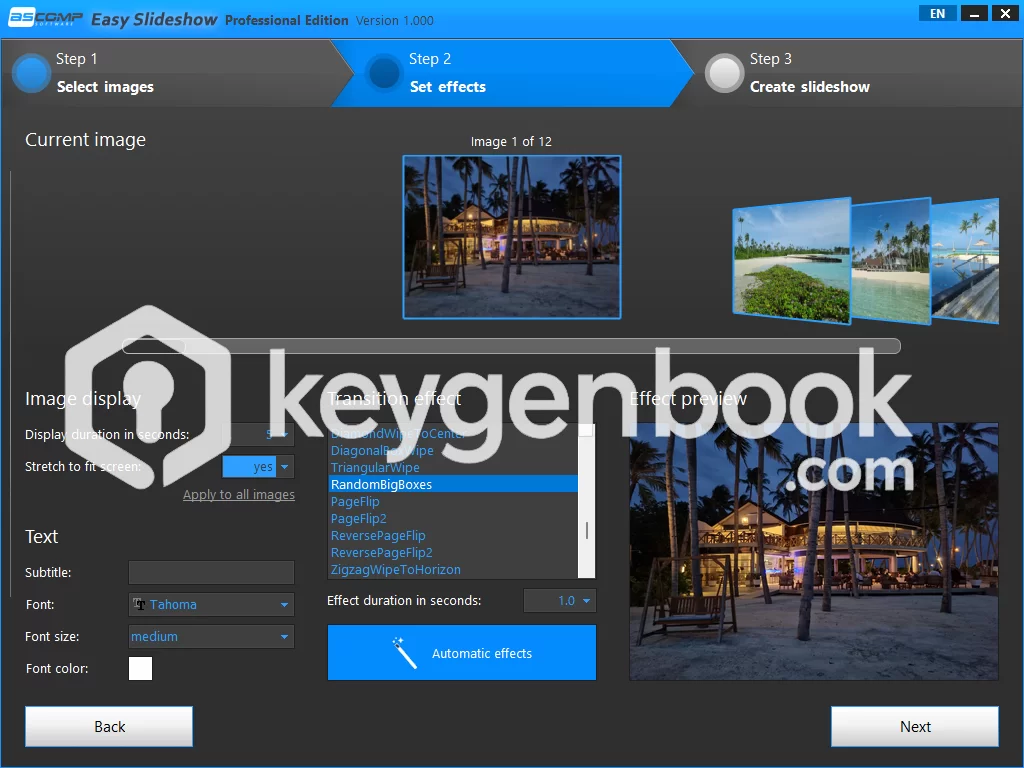Click the ASCOMP logo icon
The height and width of the screenshot is (768, 1024).
tap(45, 18)
